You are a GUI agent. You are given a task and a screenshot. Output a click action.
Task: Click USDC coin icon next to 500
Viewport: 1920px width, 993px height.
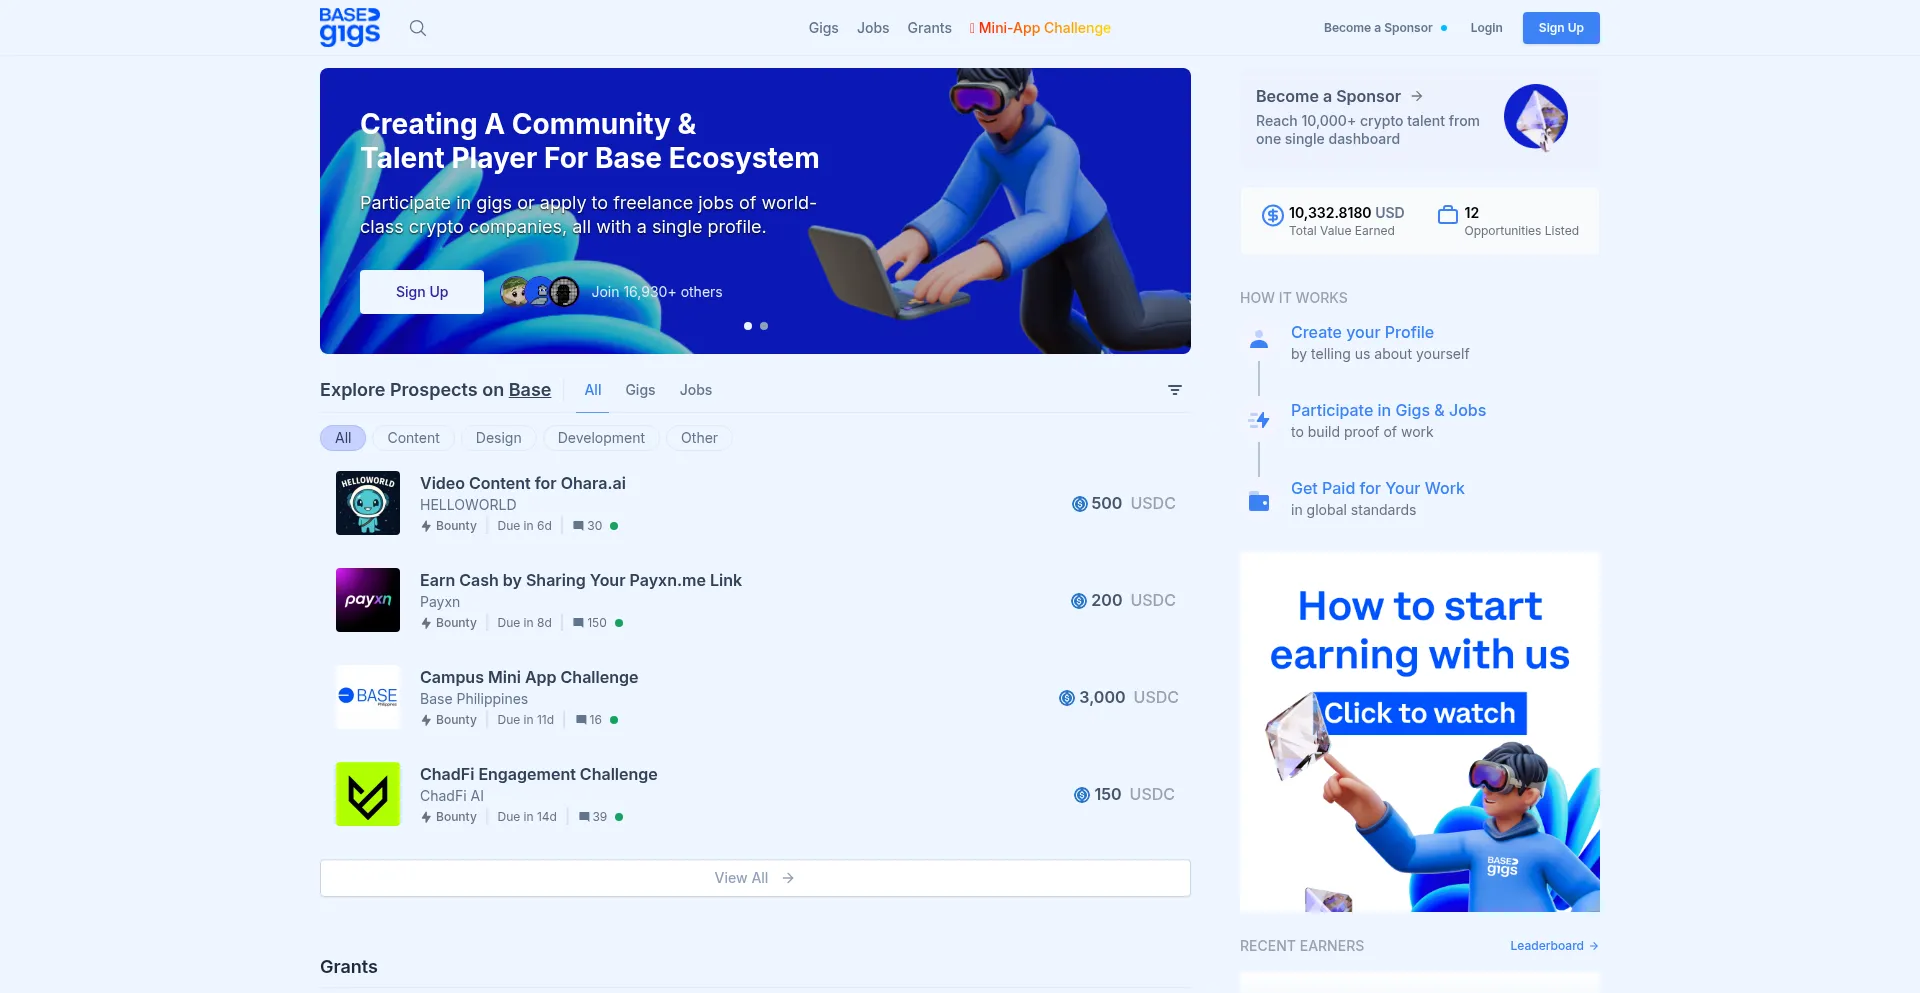(x=1079, y=504)
